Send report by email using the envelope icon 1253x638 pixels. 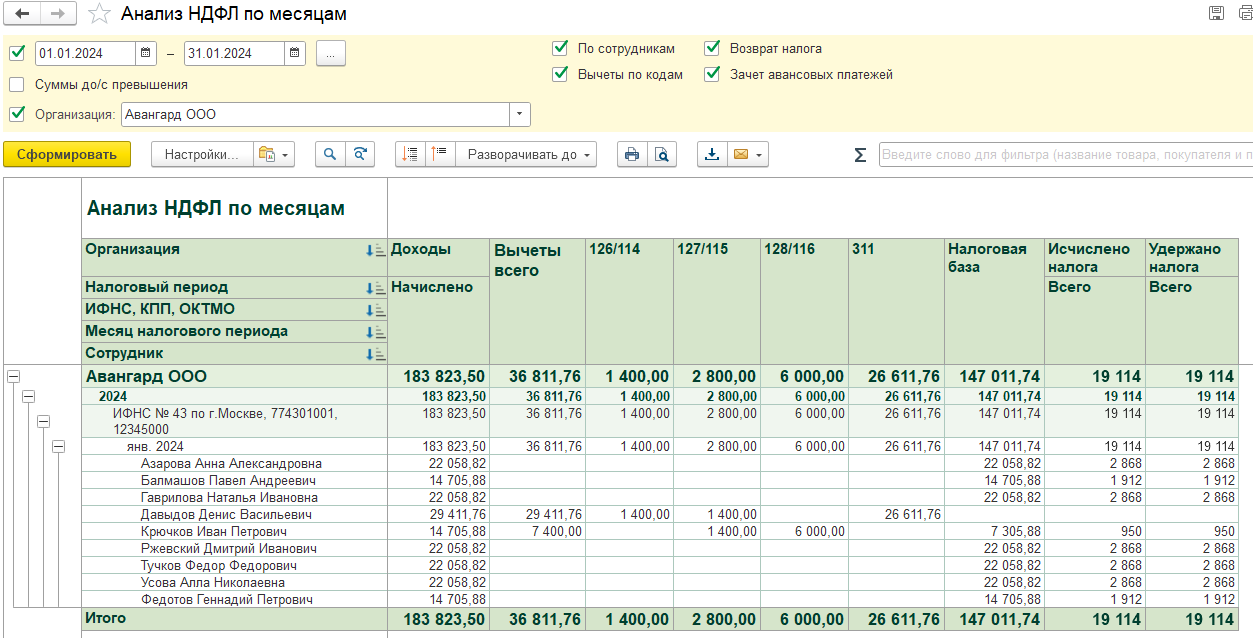(x=741, y=154)
